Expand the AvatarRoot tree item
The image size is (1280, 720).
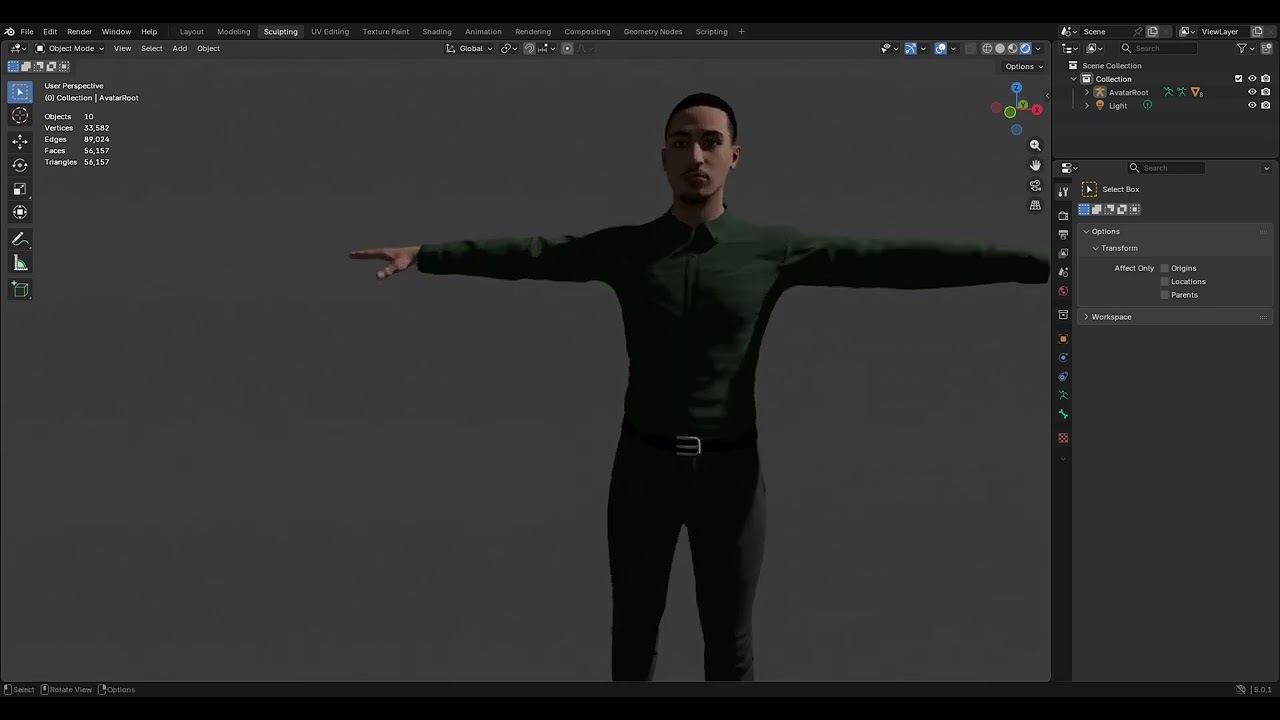1087,92
